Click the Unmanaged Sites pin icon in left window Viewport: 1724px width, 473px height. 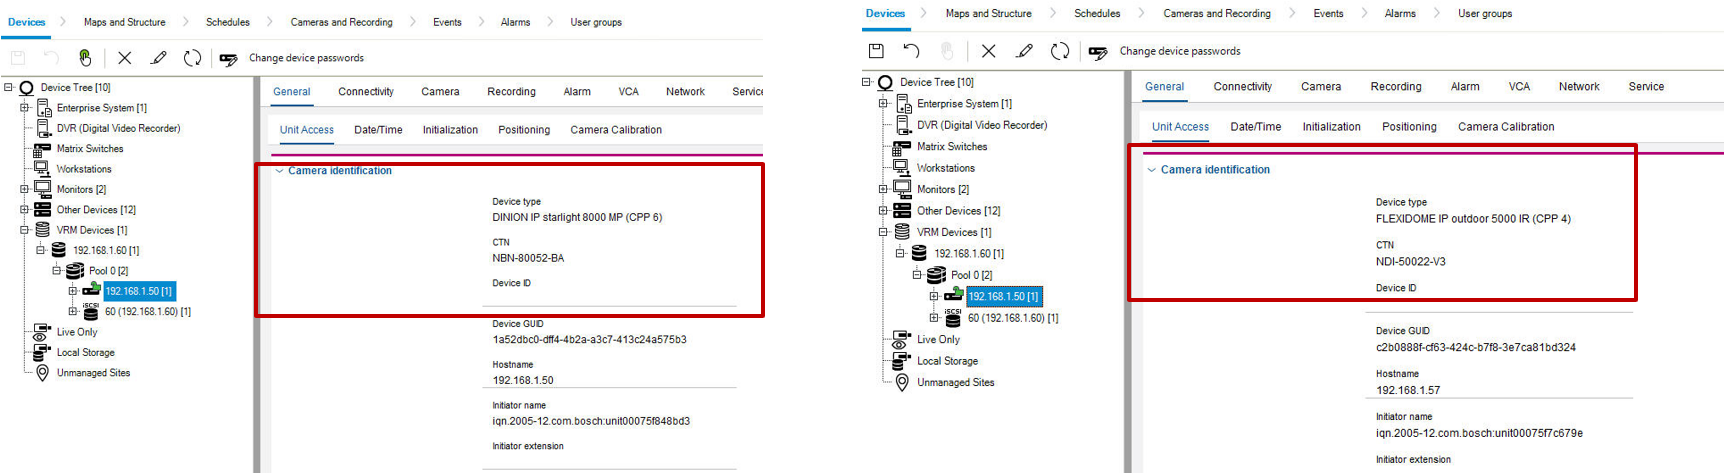(42, 373)
